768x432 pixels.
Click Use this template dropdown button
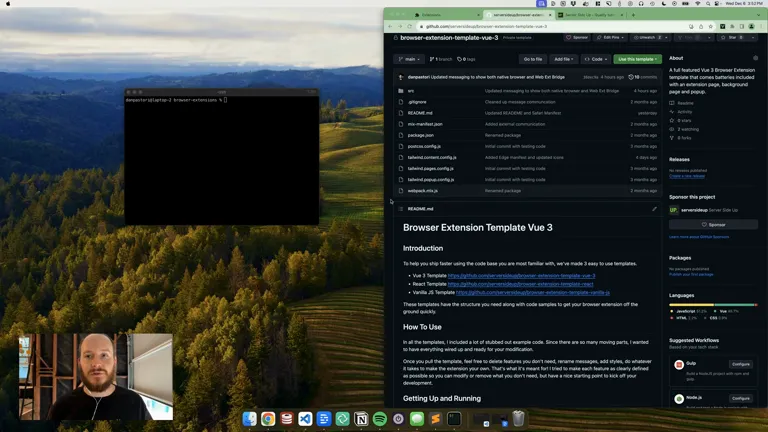(637, 59)
